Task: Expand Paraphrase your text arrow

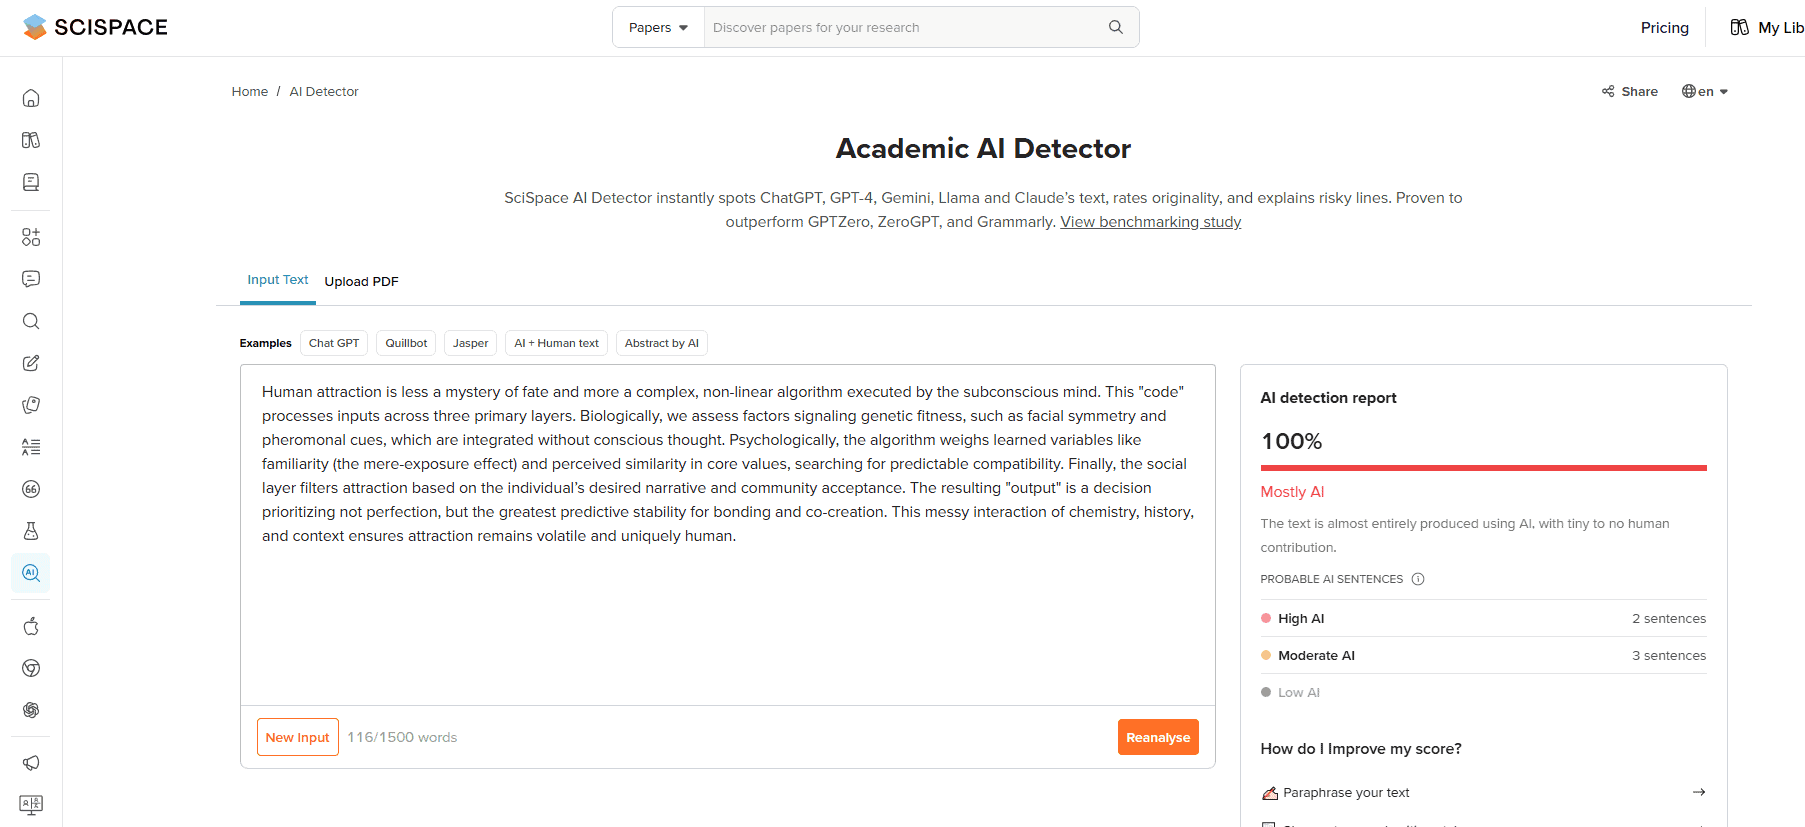Action: [1698, 792]
